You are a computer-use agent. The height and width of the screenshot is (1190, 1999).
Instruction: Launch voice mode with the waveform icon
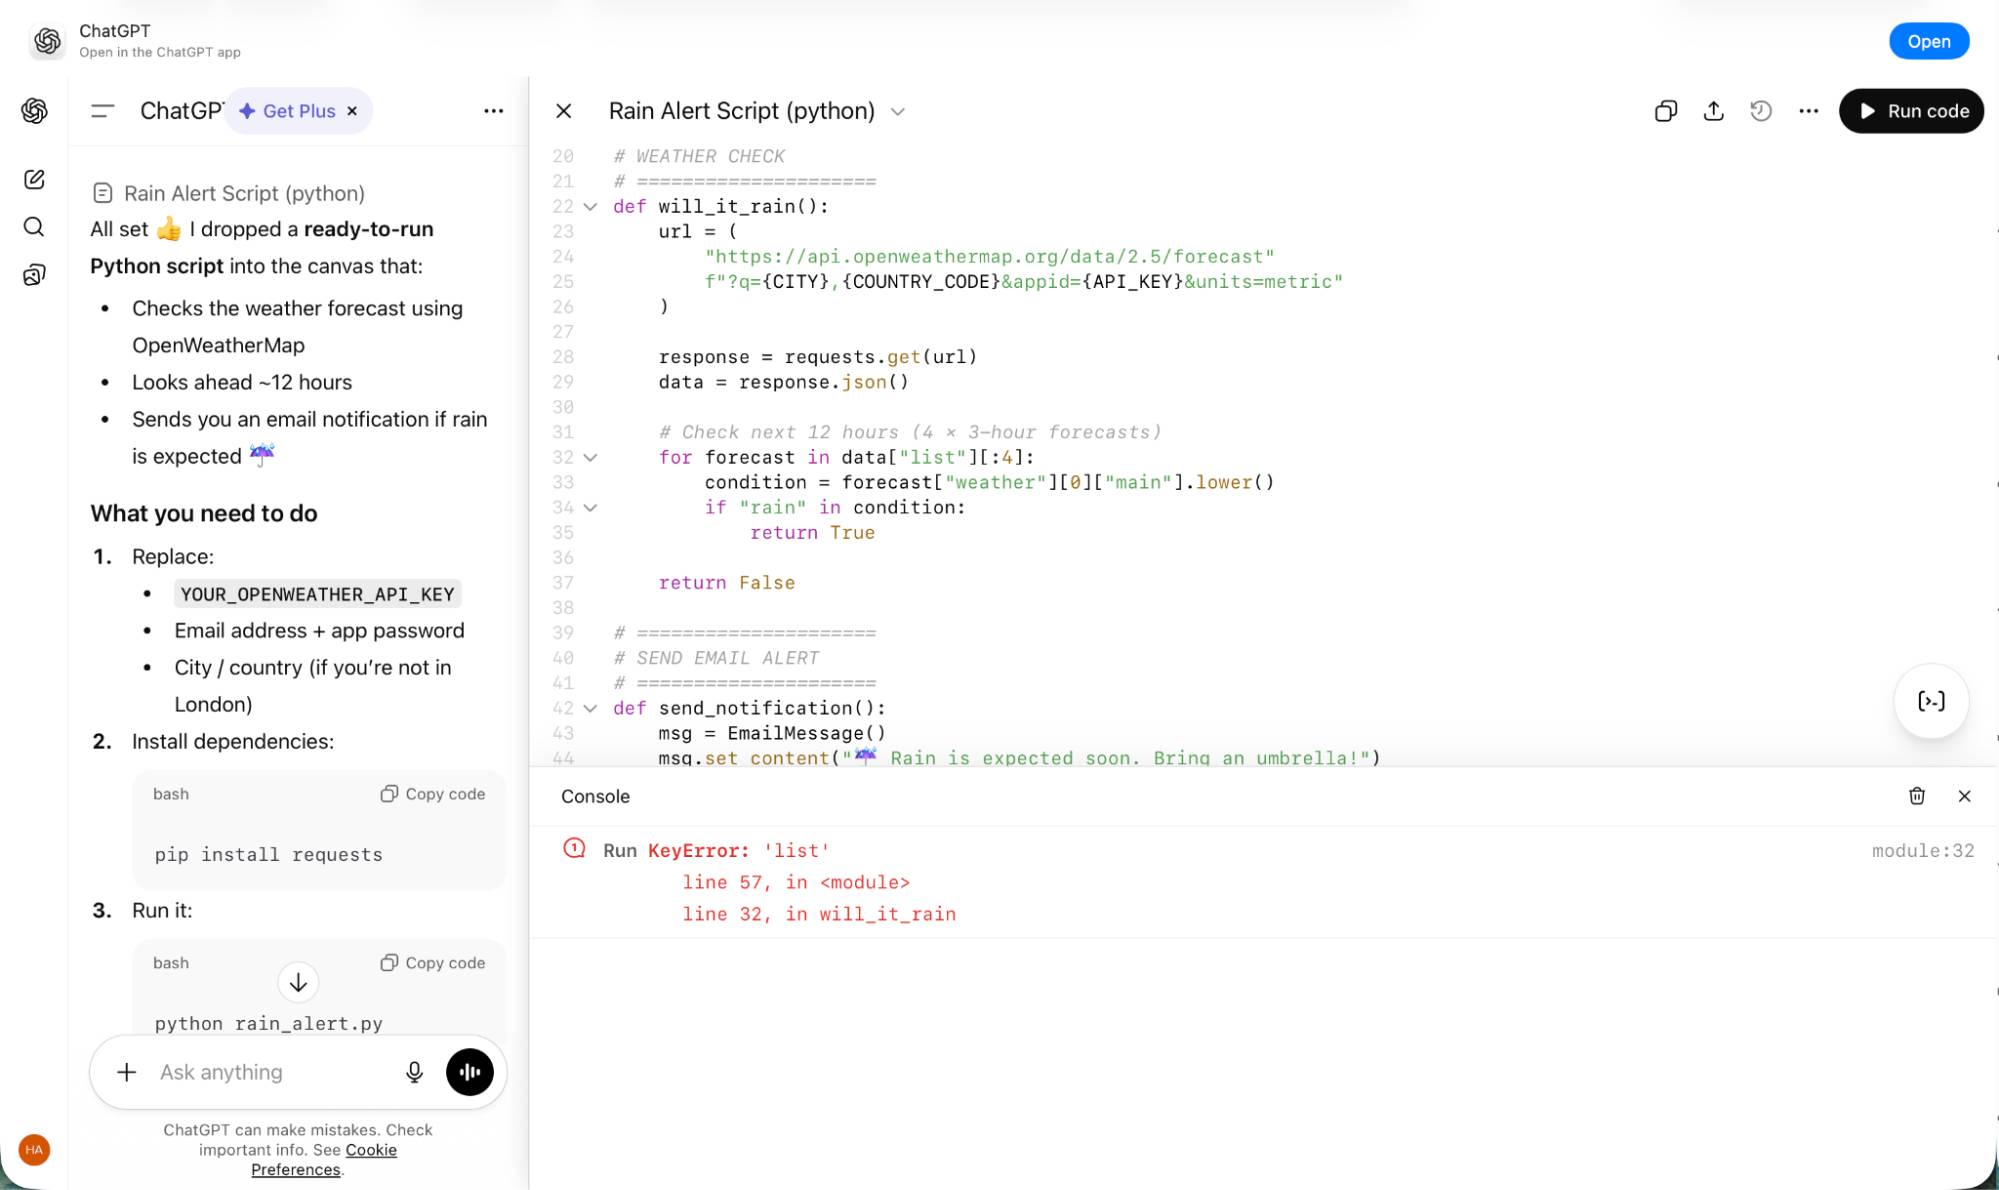(x=470, y=1072)
